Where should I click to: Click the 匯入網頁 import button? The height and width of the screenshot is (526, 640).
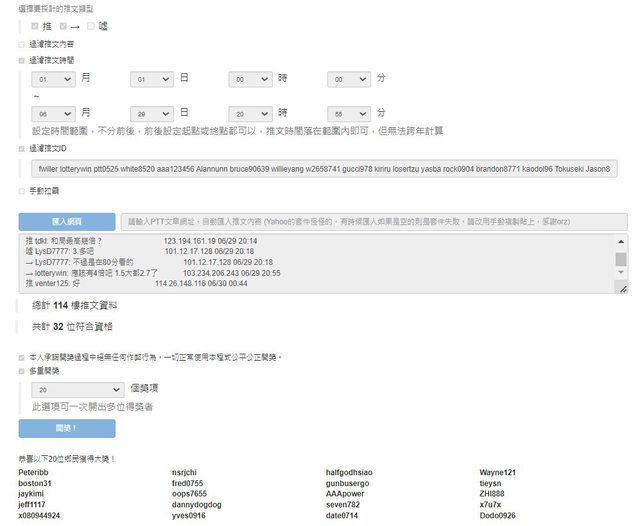tap(67, 221)
